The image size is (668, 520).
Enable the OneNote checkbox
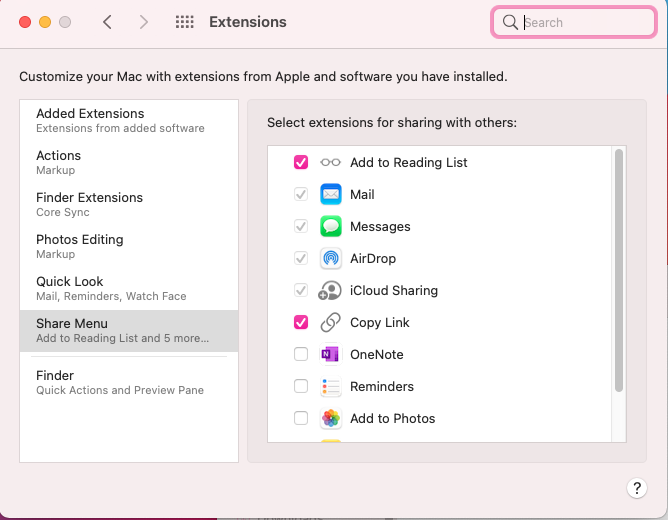pyautogui.click(x=301, y=354)
